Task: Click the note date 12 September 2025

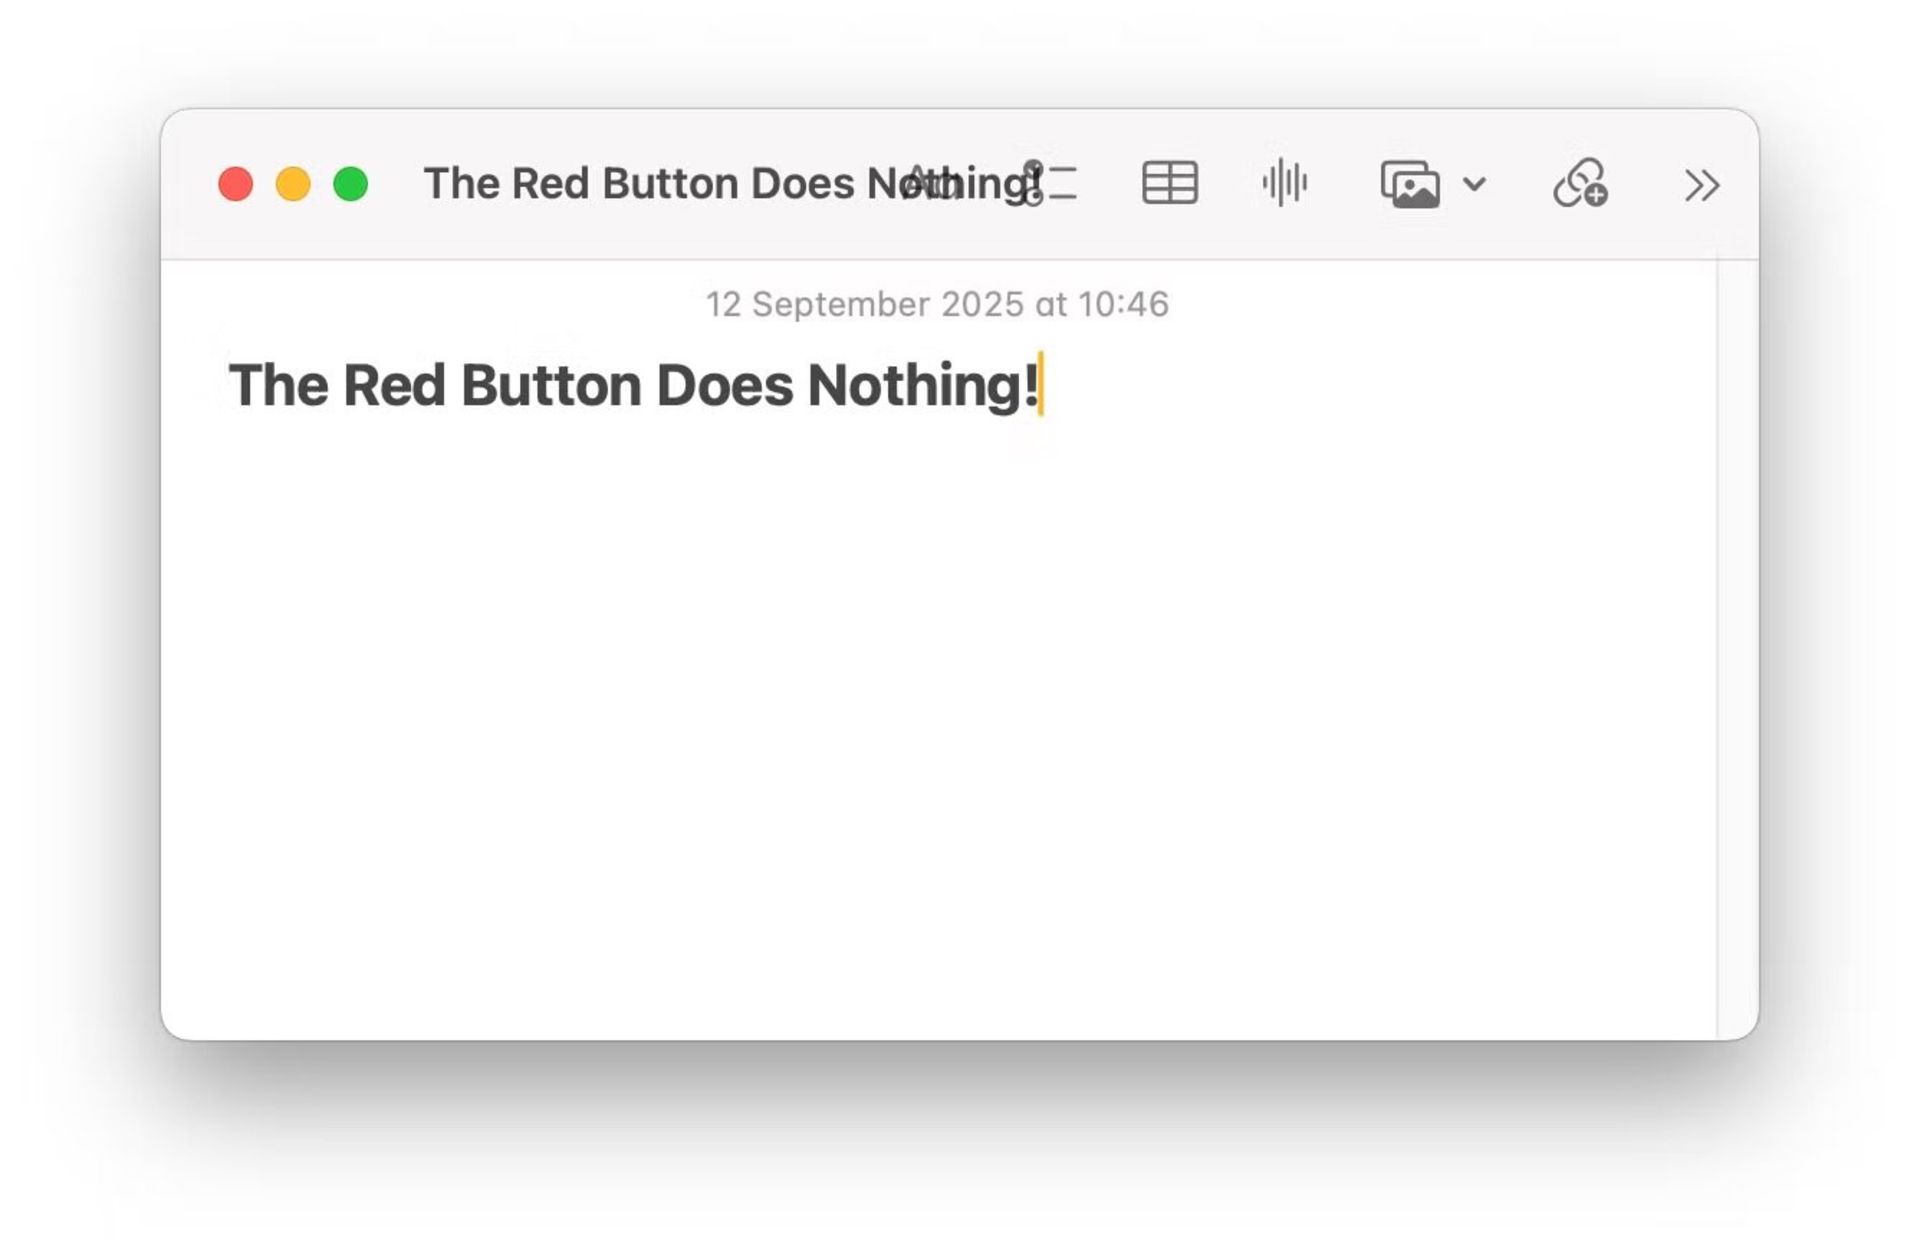Action: tap(937, 304)
